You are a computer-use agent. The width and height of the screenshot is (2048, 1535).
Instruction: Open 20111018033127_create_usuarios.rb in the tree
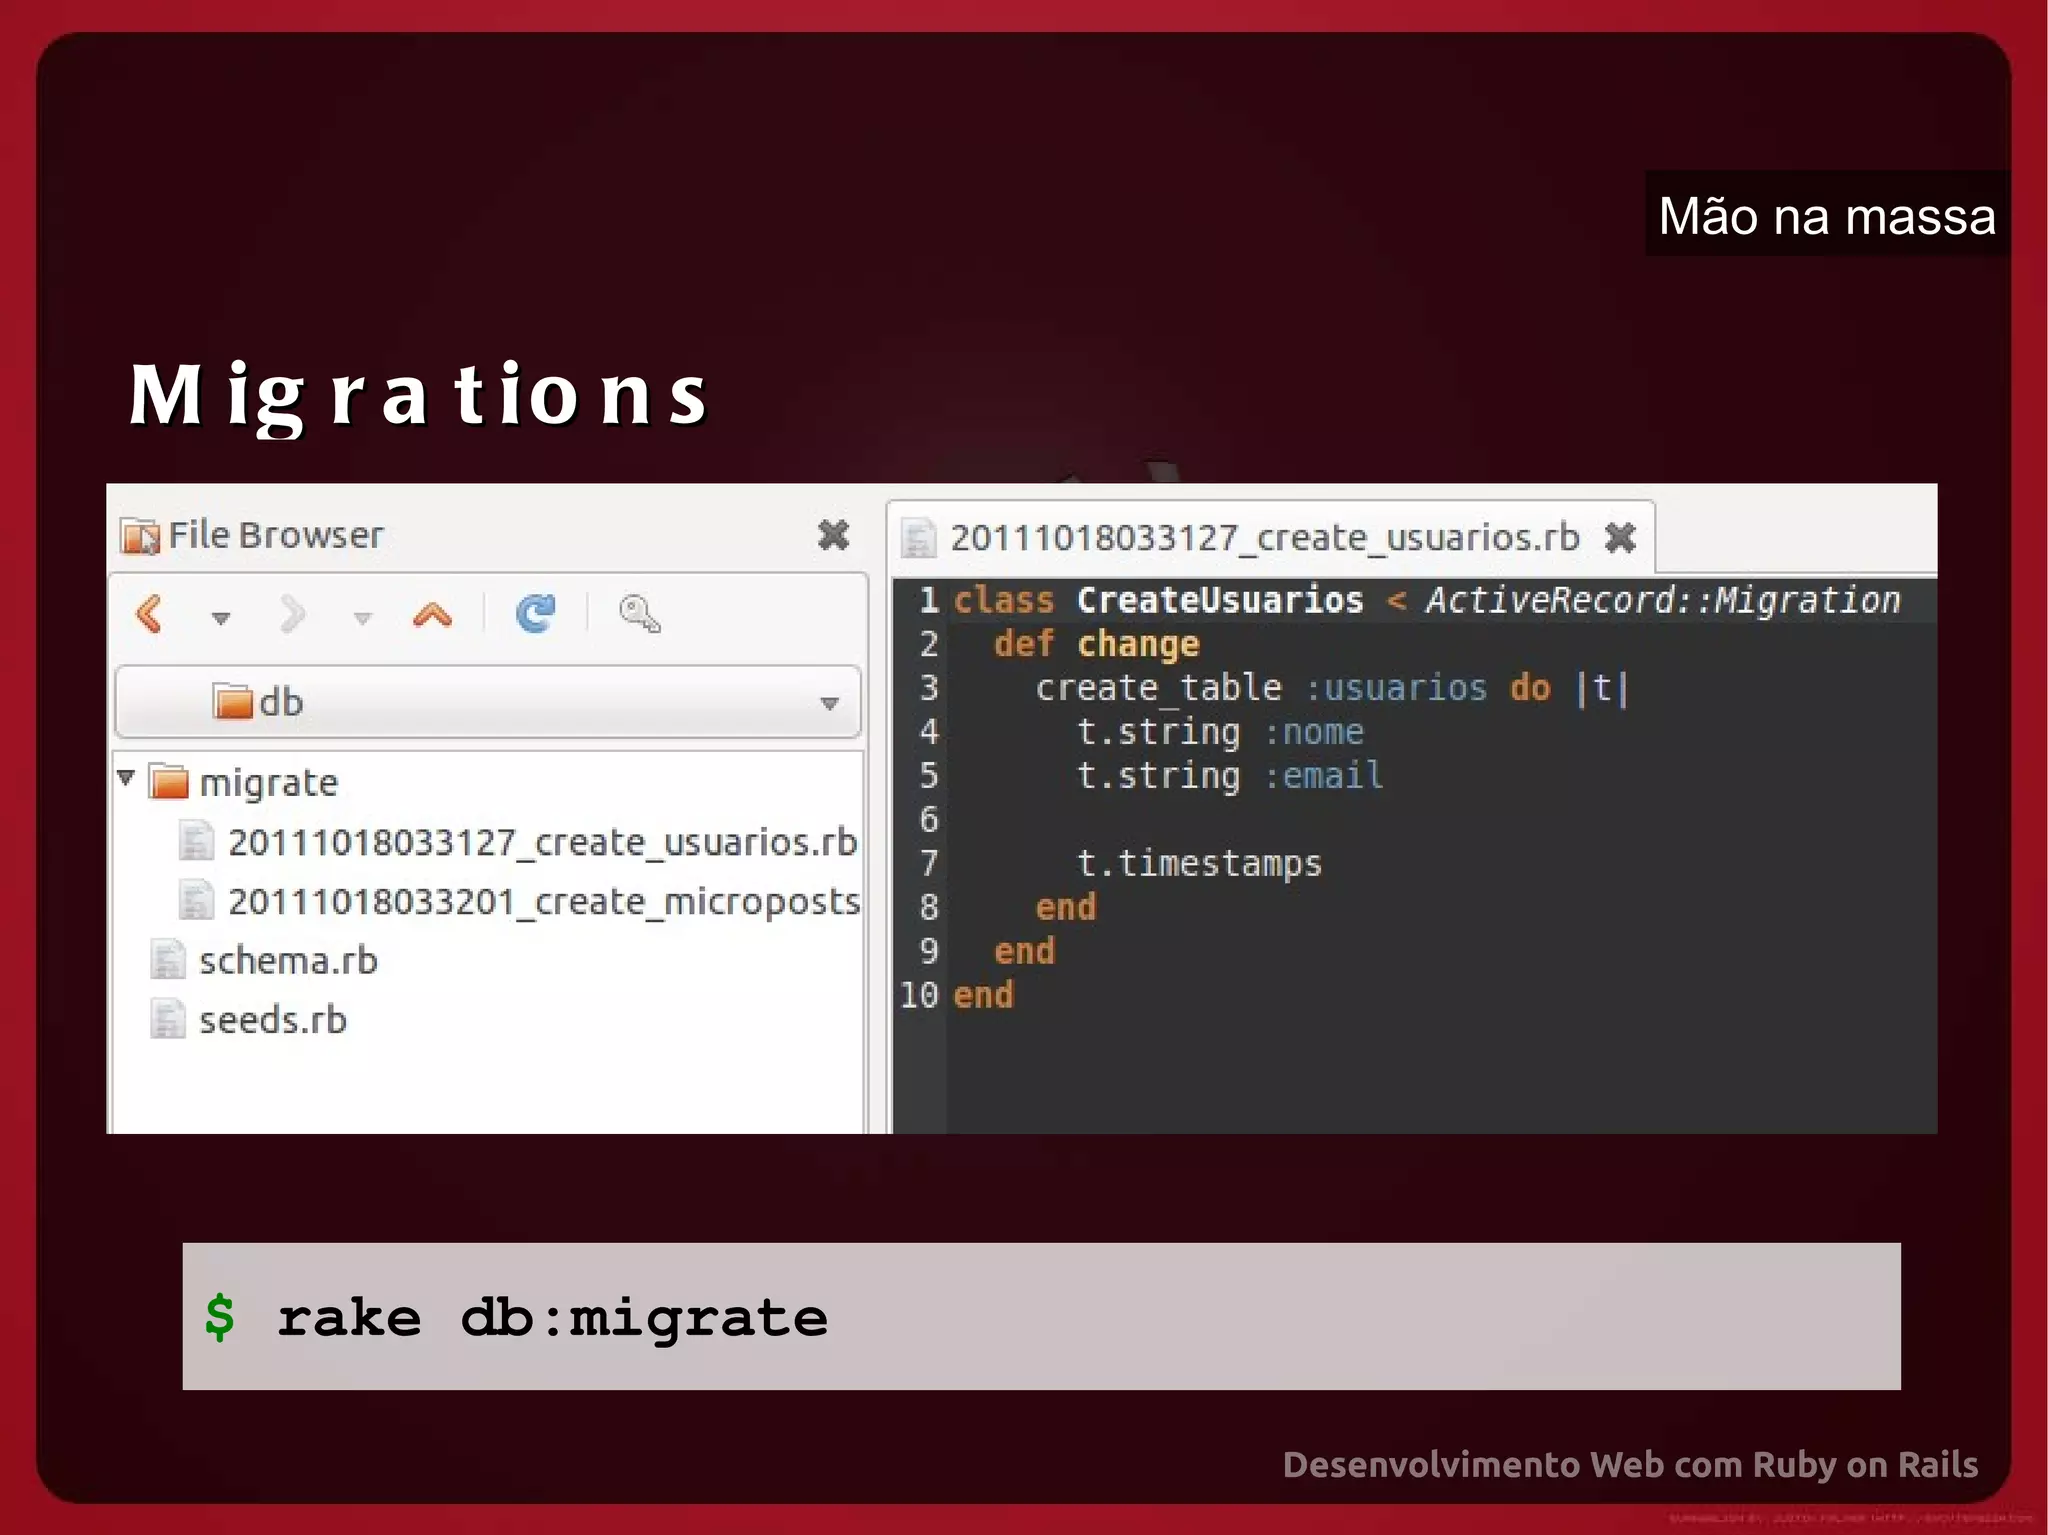pyautogui.click(x=541, y=842)
